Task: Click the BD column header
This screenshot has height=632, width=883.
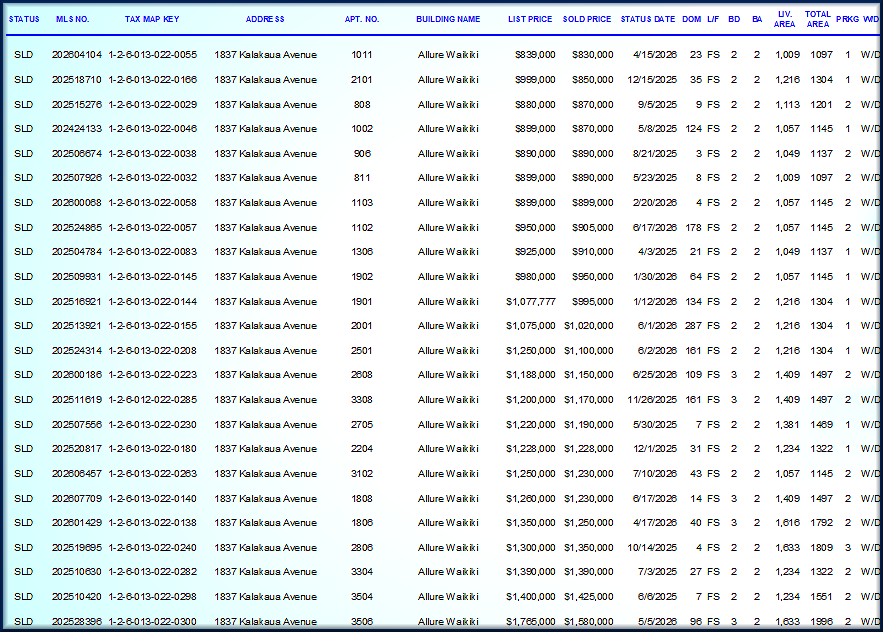Action: (734, 19)
